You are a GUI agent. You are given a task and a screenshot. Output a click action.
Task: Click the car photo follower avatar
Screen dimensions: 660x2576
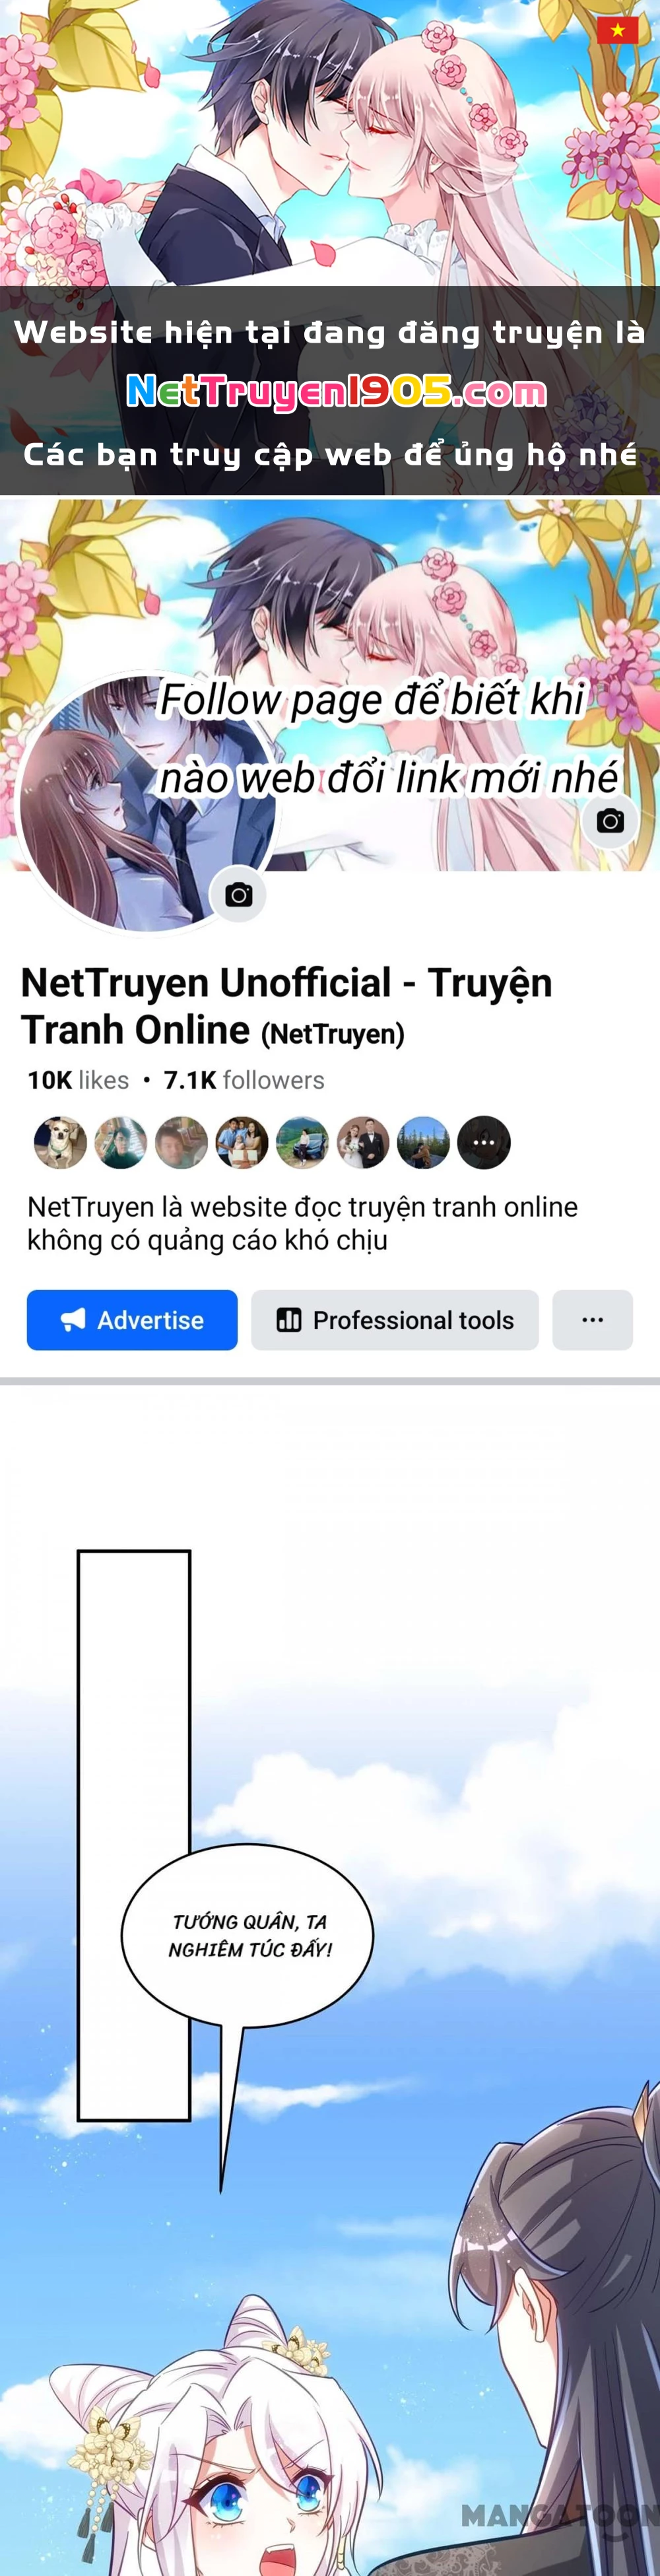pos(302,1142)
